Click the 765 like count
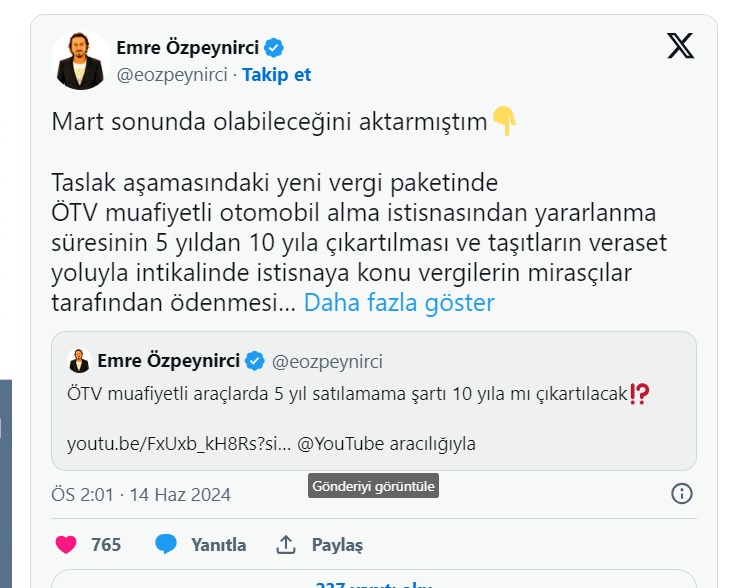Image resolution: width=744 pixels, height=588 pixels. click(106, 545)
